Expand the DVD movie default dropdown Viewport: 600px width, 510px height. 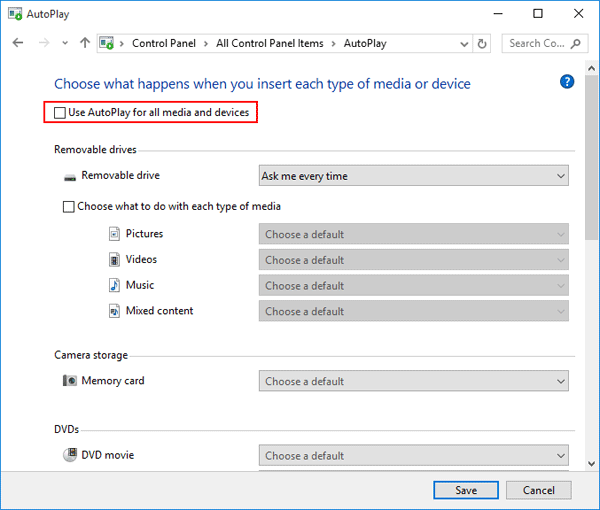(413, 455)
